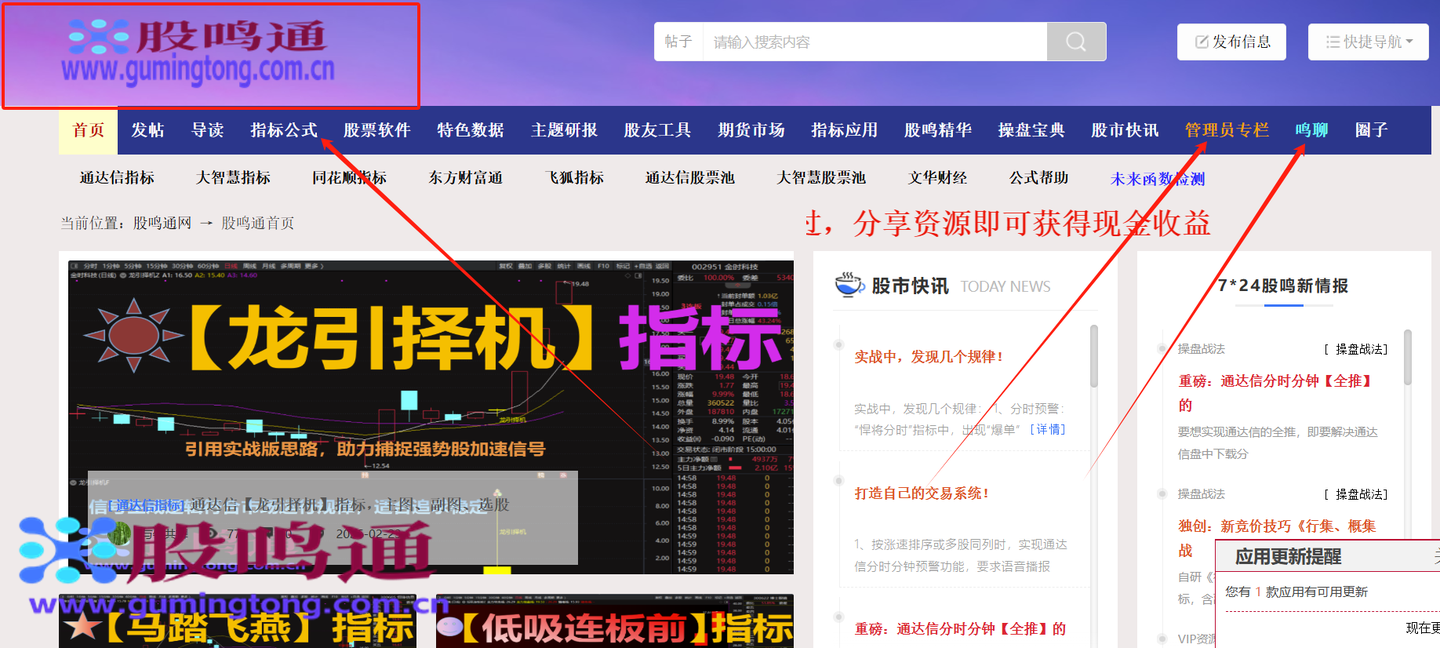Click the 7*24股鸣新情报 heading

1283,285
